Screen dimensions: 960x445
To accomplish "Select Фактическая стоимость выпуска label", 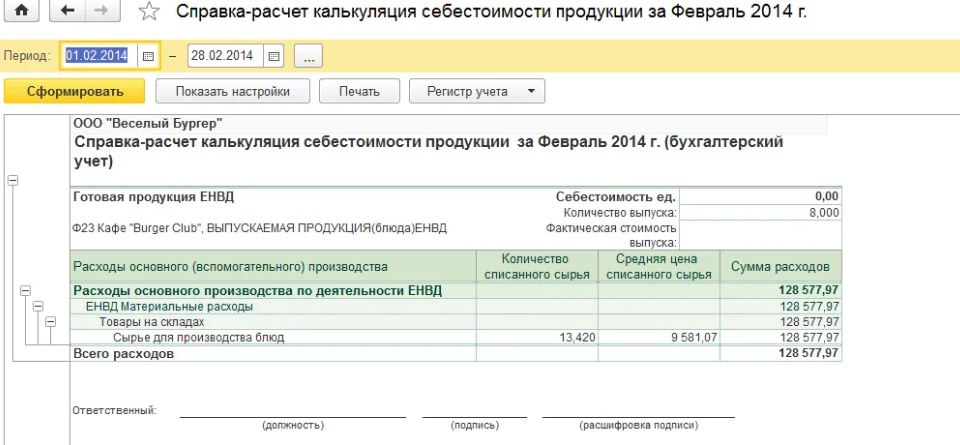I will (x=611, y=235).
